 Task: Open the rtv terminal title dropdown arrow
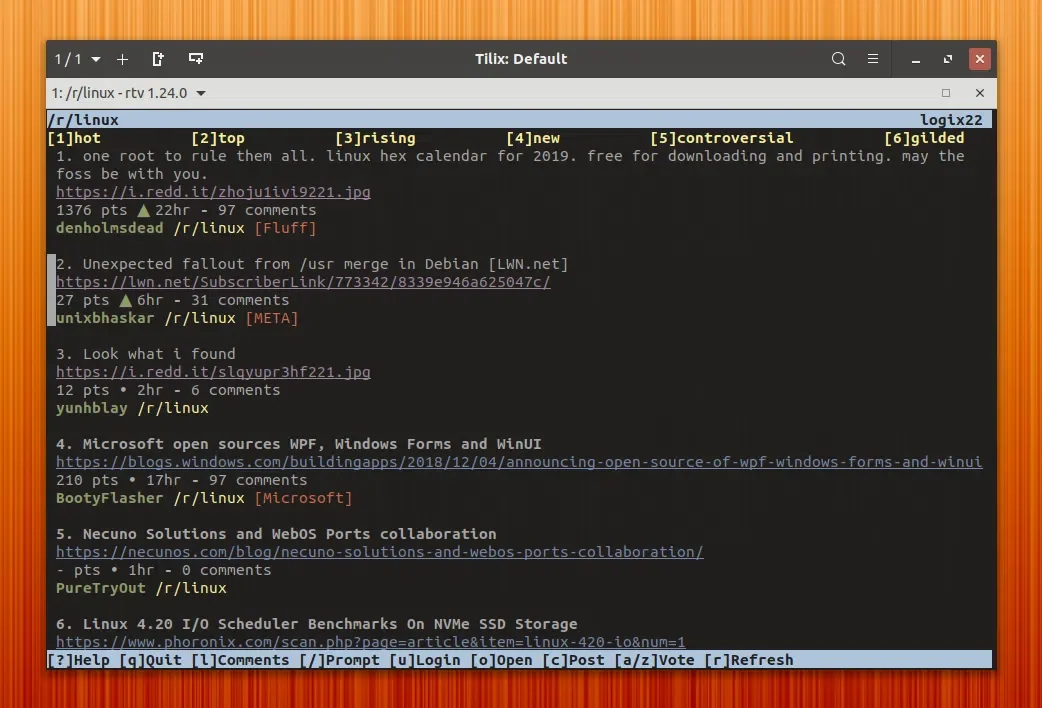click(x=200, y=92)
